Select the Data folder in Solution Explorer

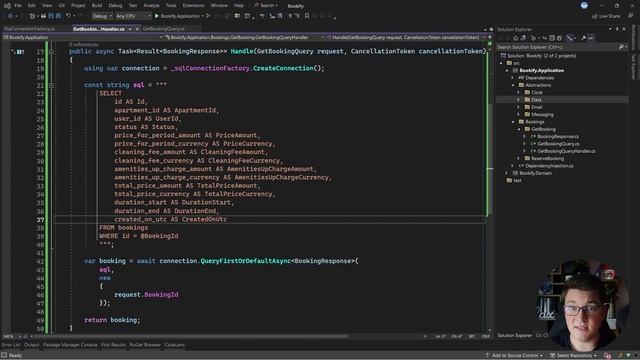536,100
